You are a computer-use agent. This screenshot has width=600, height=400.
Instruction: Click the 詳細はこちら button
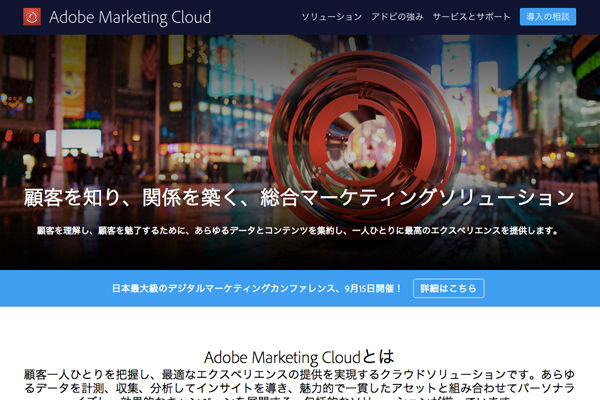click(x=448, y=288)
